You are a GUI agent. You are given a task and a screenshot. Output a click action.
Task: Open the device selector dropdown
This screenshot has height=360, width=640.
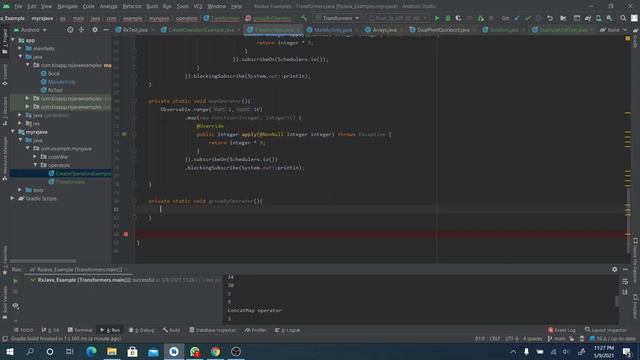(x=397, y=18)
